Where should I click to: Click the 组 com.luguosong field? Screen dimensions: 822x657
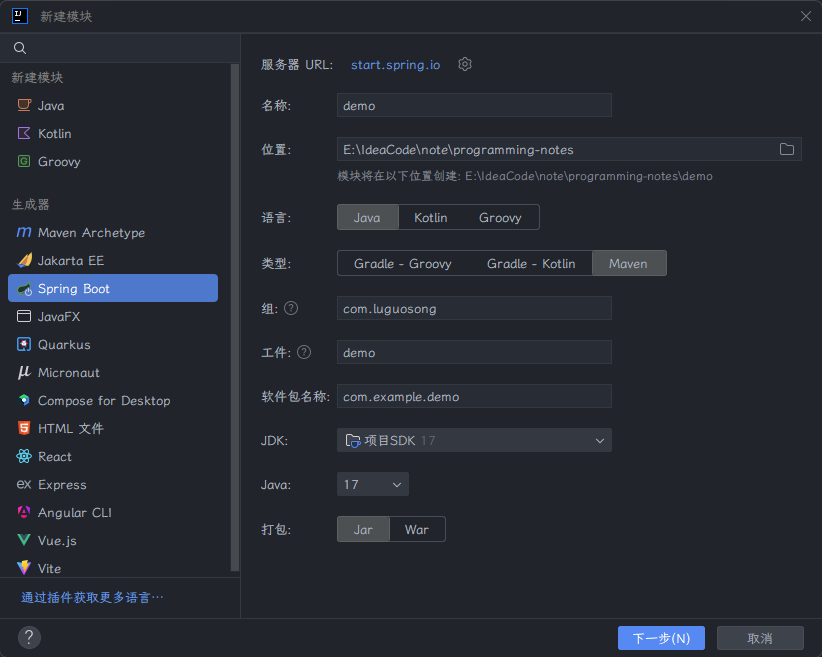[x=474, y=308]
